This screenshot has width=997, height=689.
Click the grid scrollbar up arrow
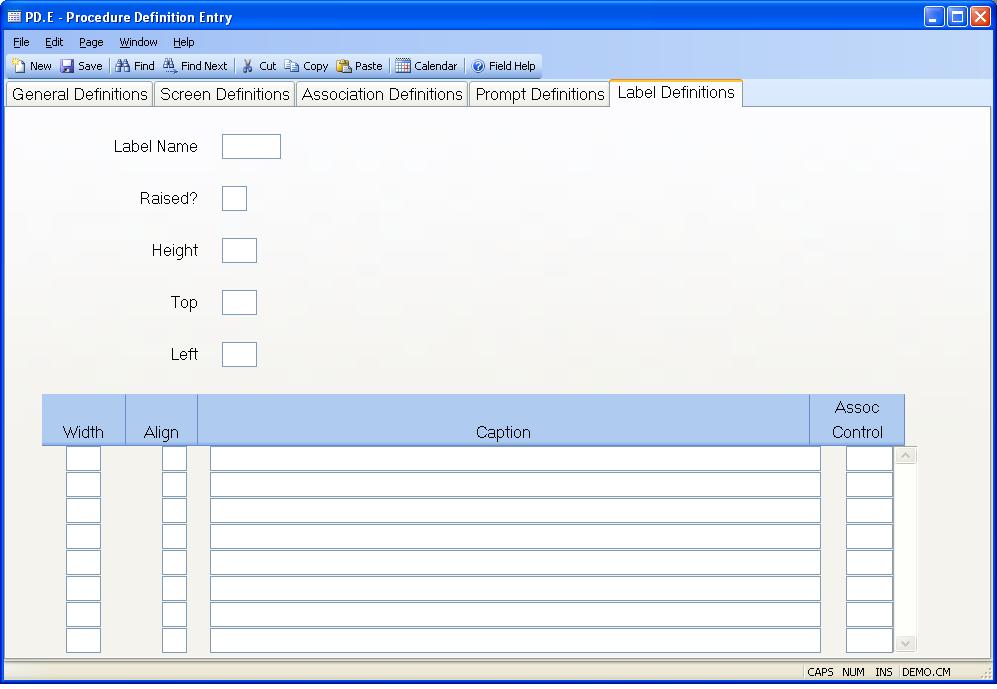pyautogui.click(x=905, y=455)
